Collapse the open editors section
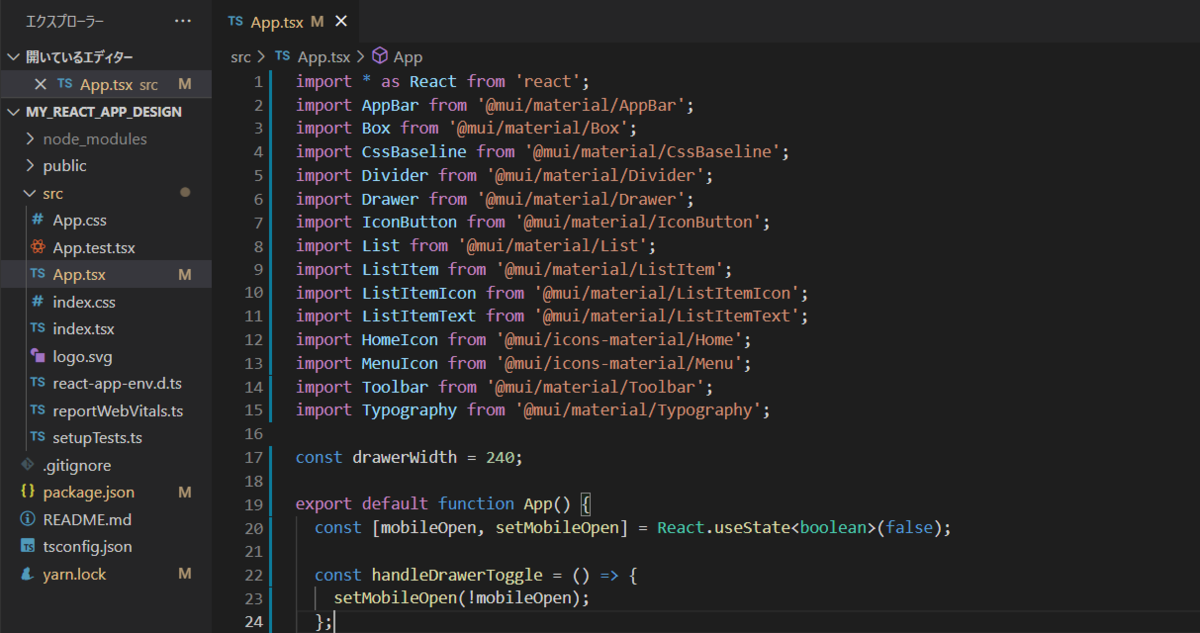Screen dimensions: 1200x633 [12, 57]
